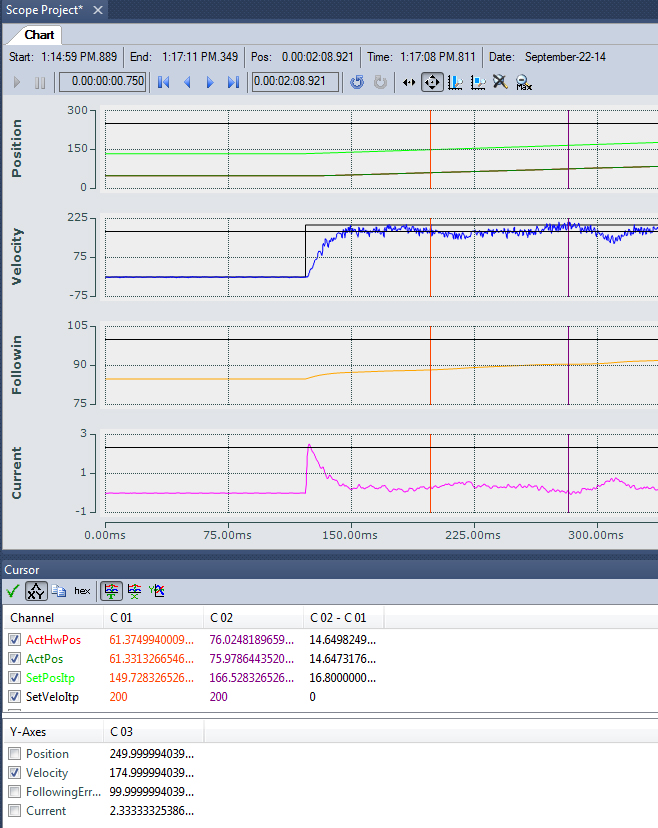658x828 pixels.
Task: Uncheck the ActPos channel checkbox
Action: coord(14,659)
